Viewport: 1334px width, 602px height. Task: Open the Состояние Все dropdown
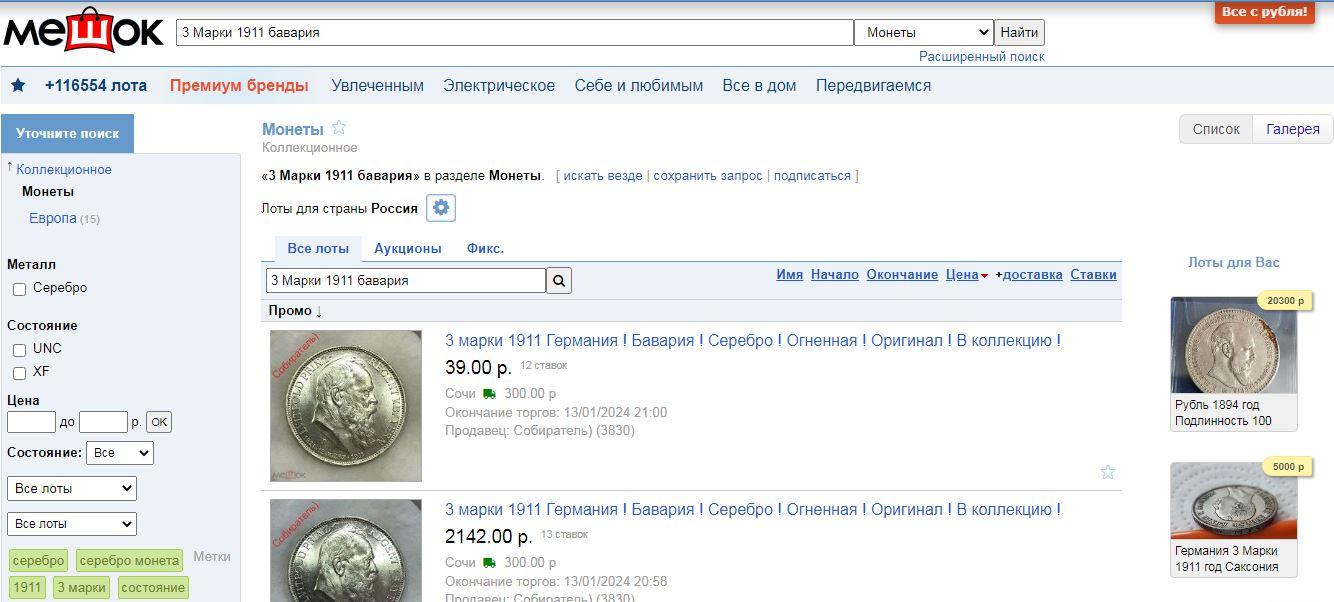[x=120, y=453]
